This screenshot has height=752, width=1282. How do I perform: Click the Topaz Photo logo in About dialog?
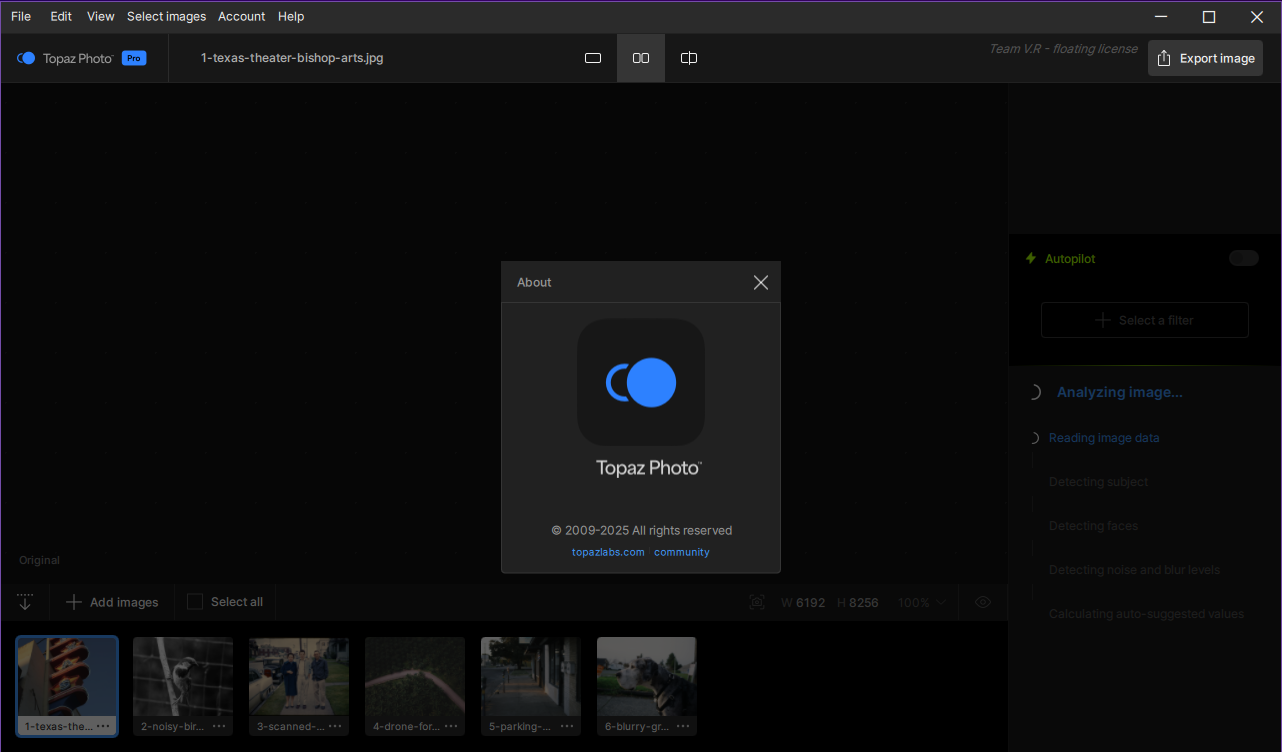[641, 382]
